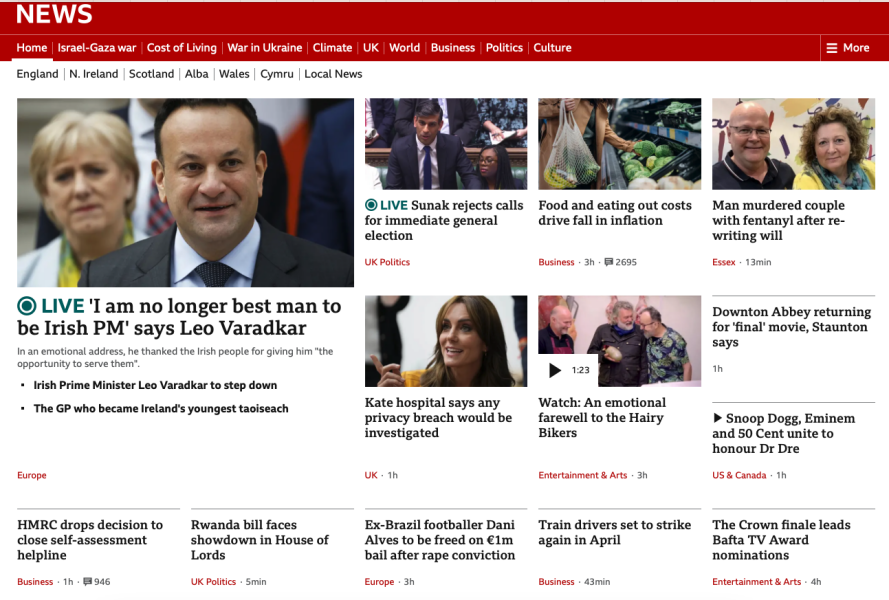Open the Climate navigation item
Viewport: 889px width, 600px height.
(x=332, y=48)
